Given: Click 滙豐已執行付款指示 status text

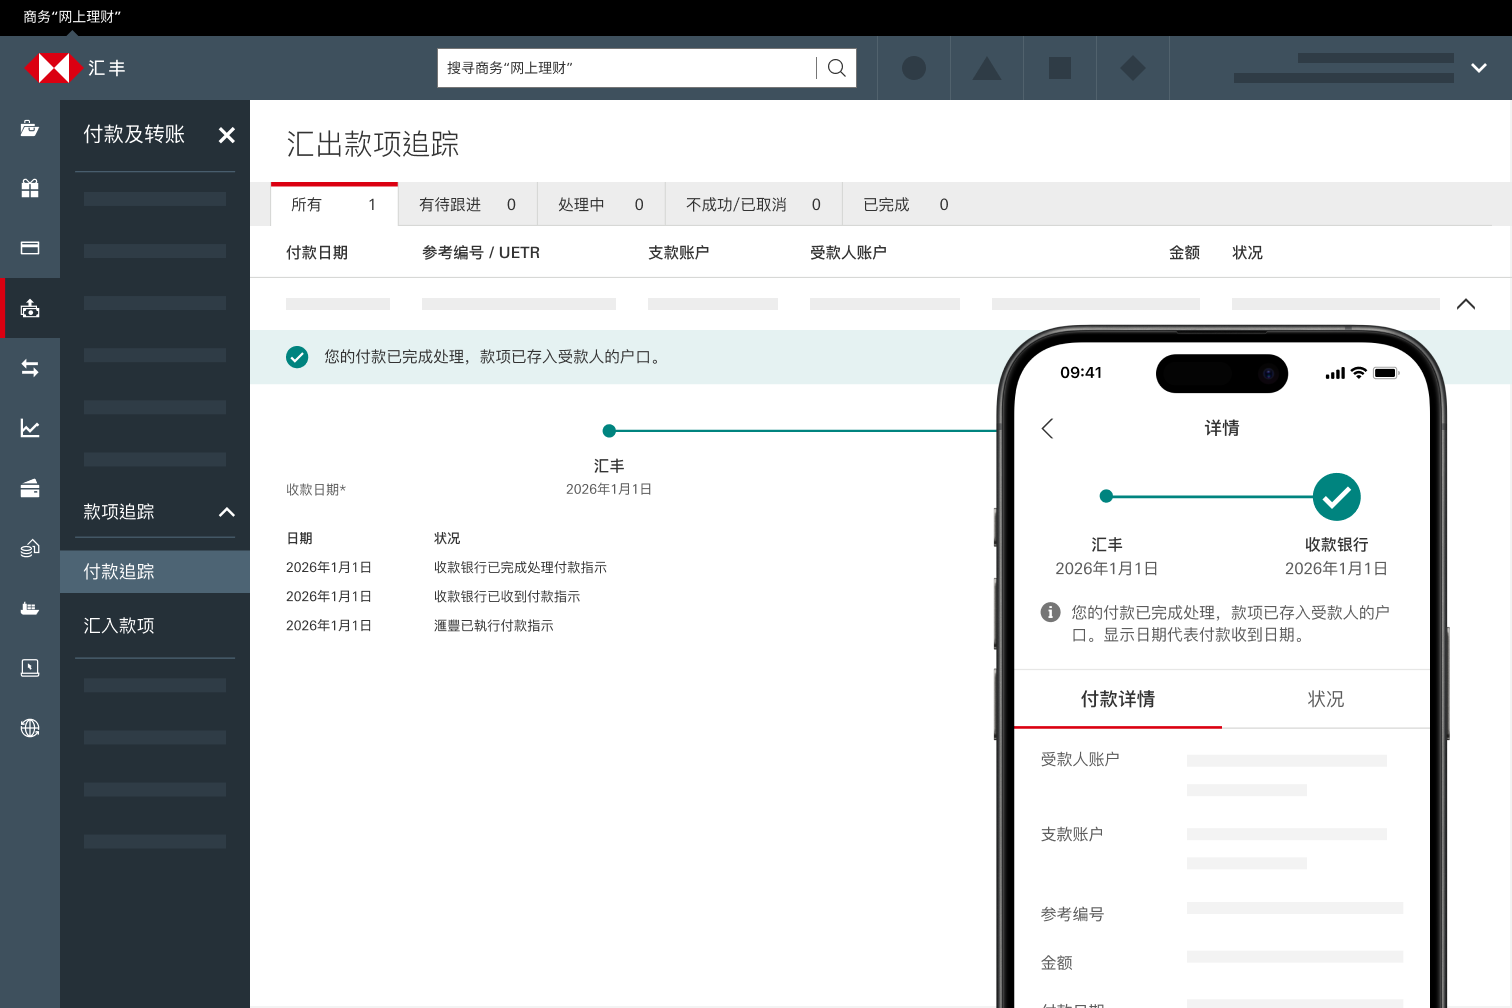Looking at the screenshot, I should click(494, 625).
